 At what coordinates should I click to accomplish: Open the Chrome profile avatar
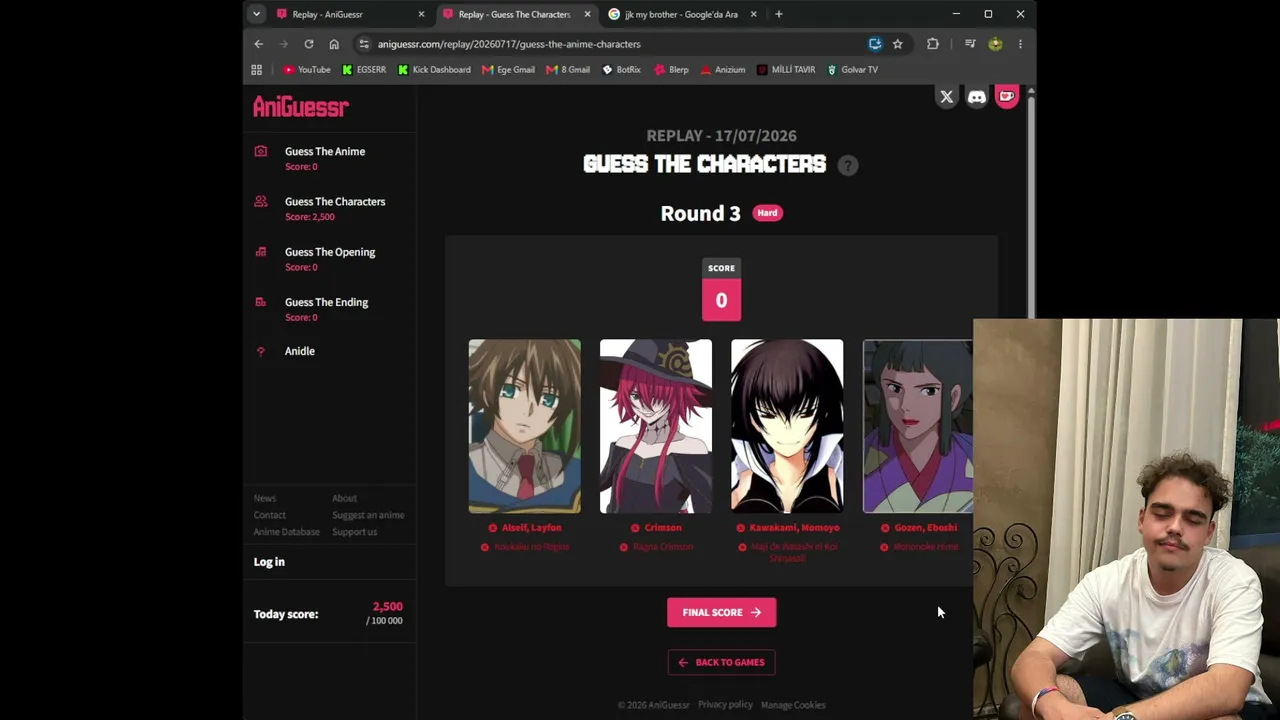coord(995,44)
